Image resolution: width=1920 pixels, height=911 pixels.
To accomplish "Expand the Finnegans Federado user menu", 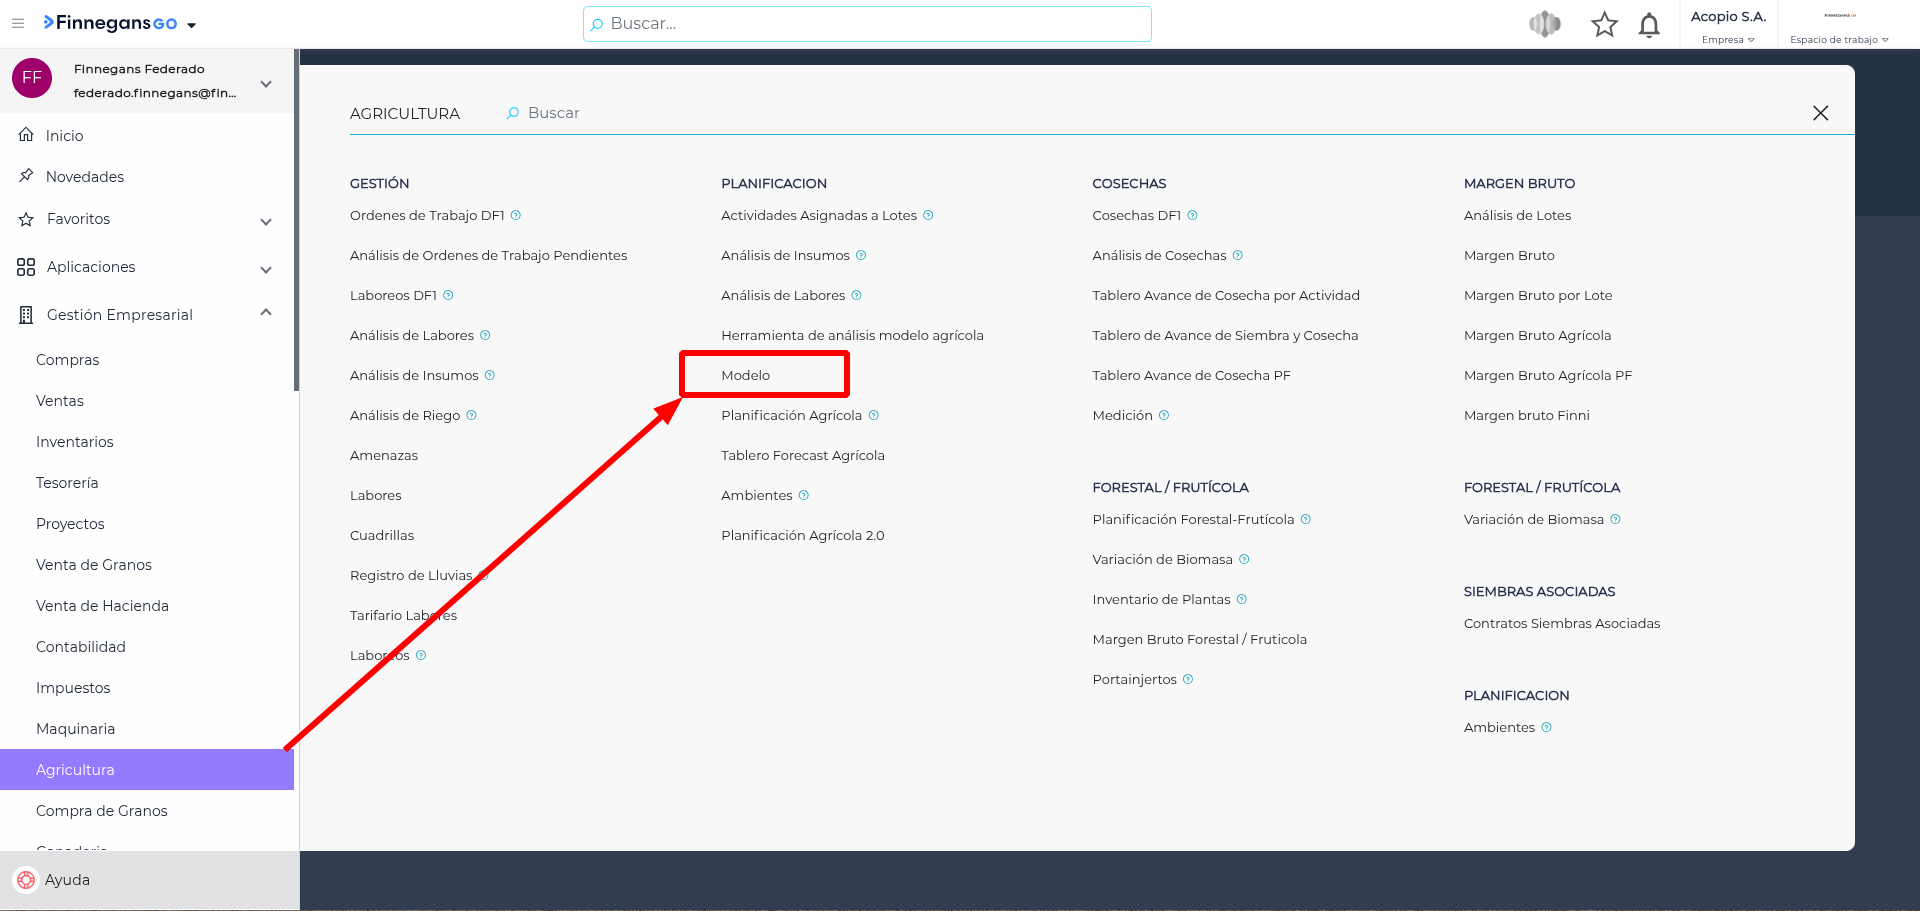I will (x=266, y=82).
